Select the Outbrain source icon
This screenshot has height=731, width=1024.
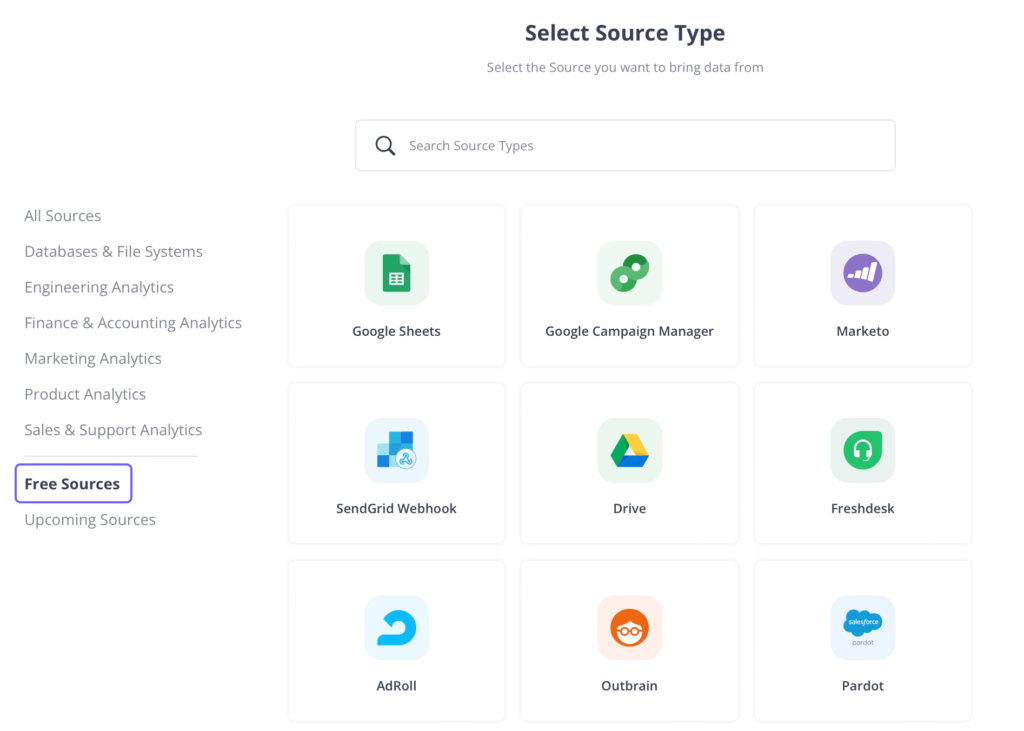coord(629,627)
